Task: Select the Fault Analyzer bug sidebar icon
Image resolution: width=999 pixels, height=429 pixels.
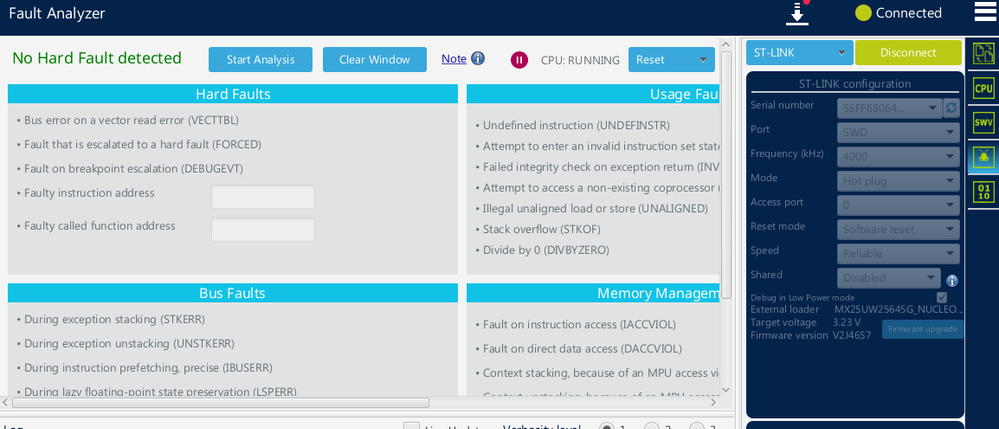Action: [x=984, y=156]
